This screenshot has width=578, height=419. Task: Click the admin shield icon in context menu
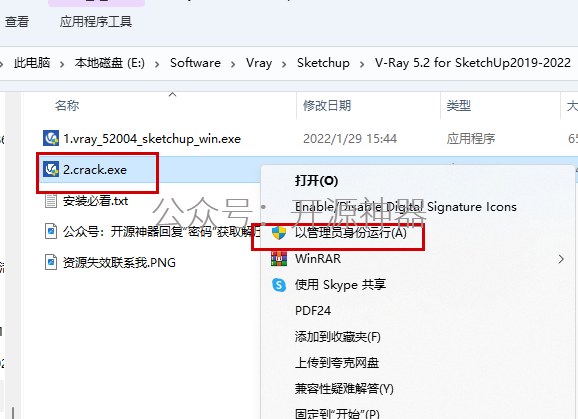(279, 233)
